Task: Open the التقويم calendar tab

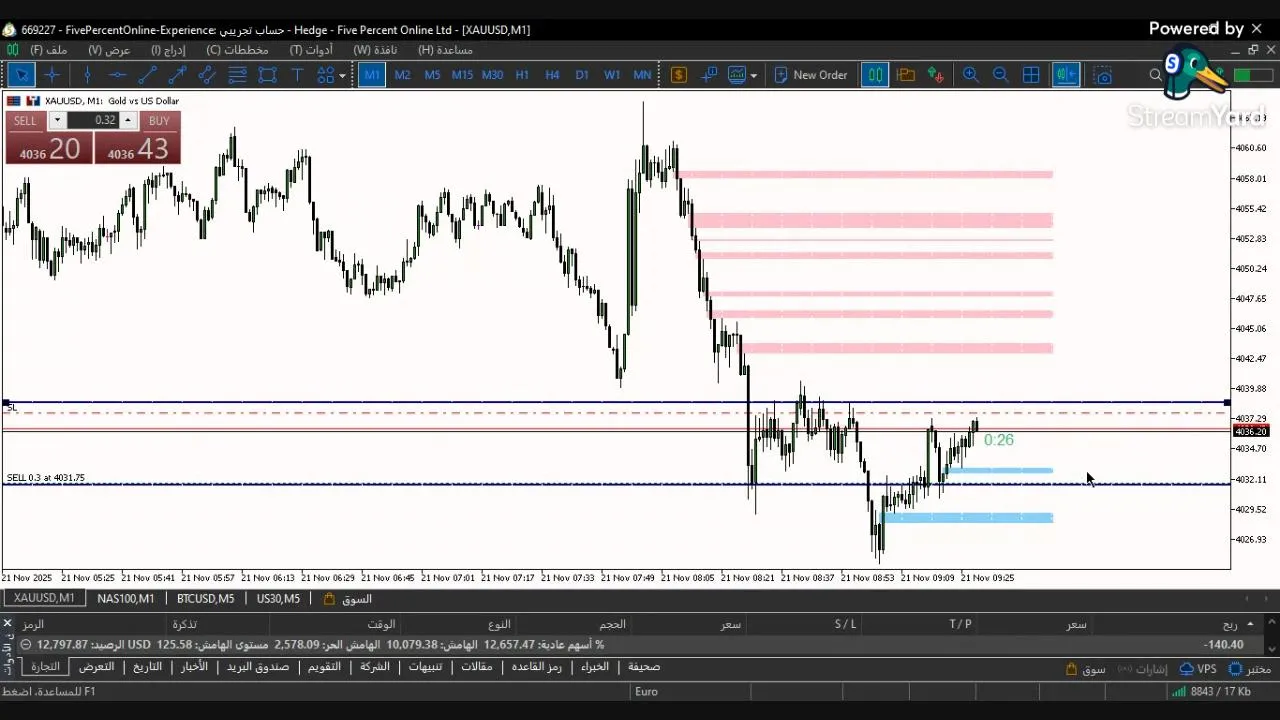Action: pyautogui.click(x=324, y=667)
